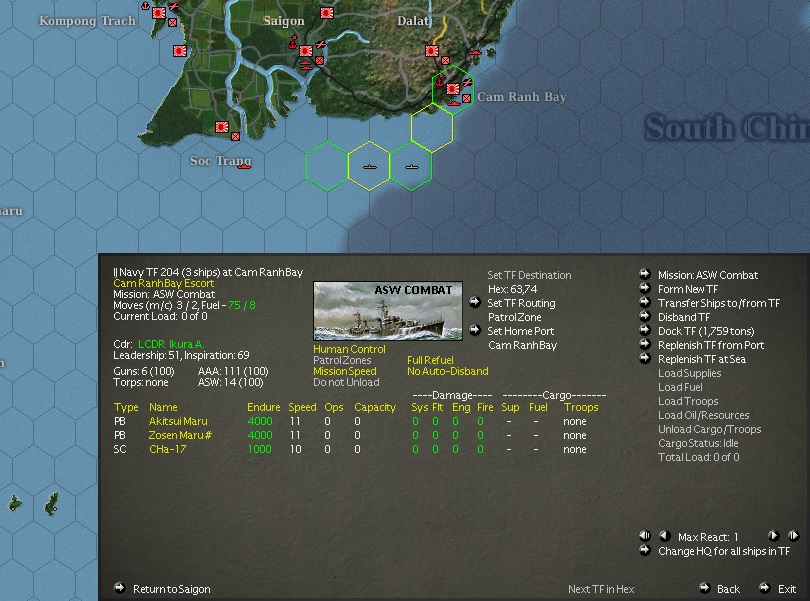Click the arrow icon beside Set Home Port

(475, 330)
